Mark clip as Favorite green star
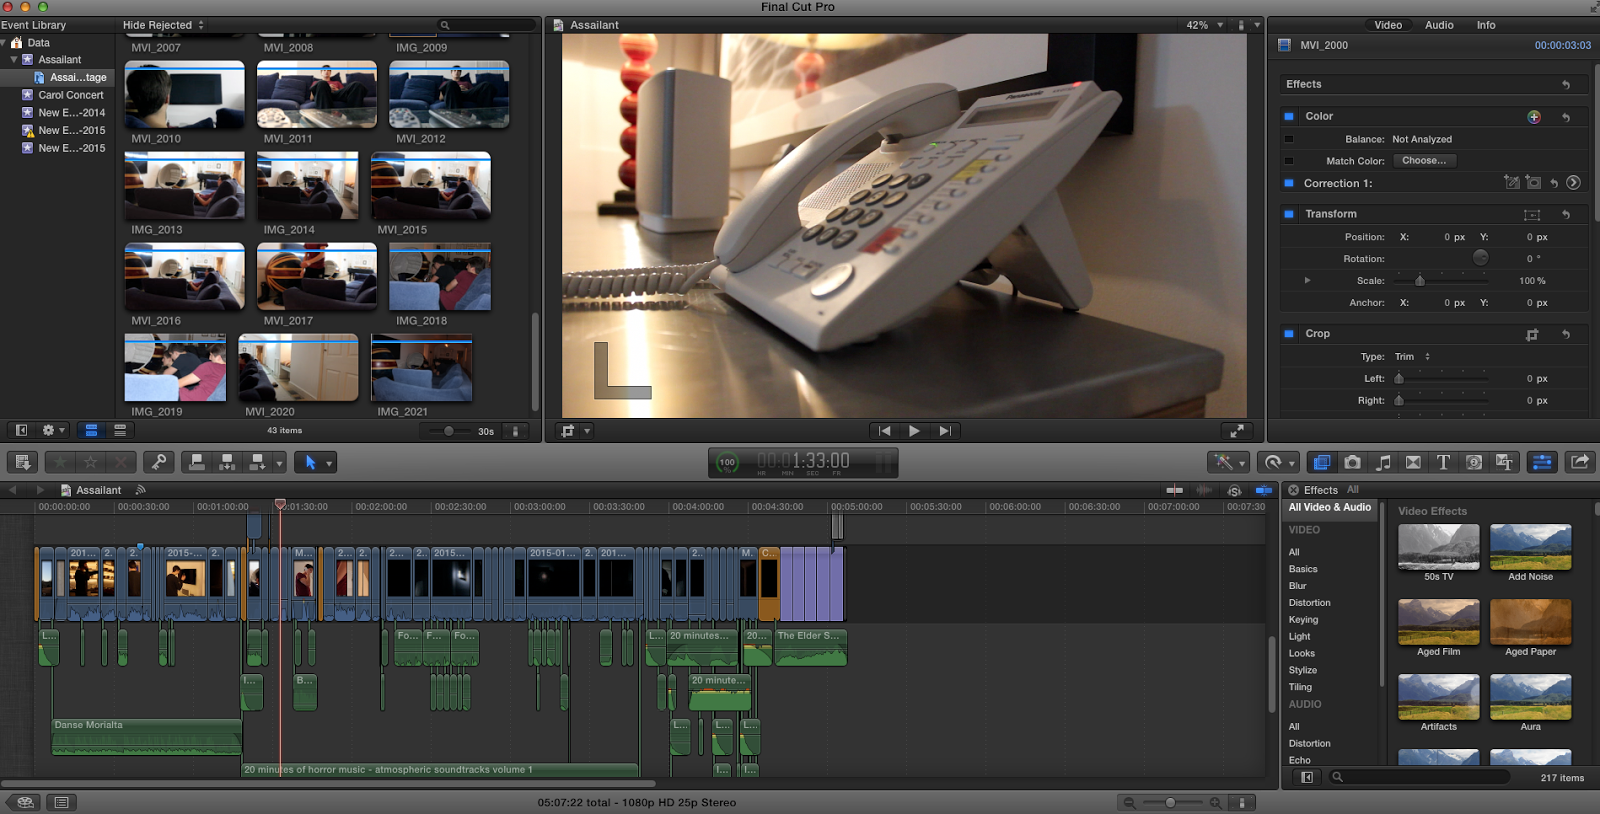This screenshot has height=814, width=1600. coord(60,462)
